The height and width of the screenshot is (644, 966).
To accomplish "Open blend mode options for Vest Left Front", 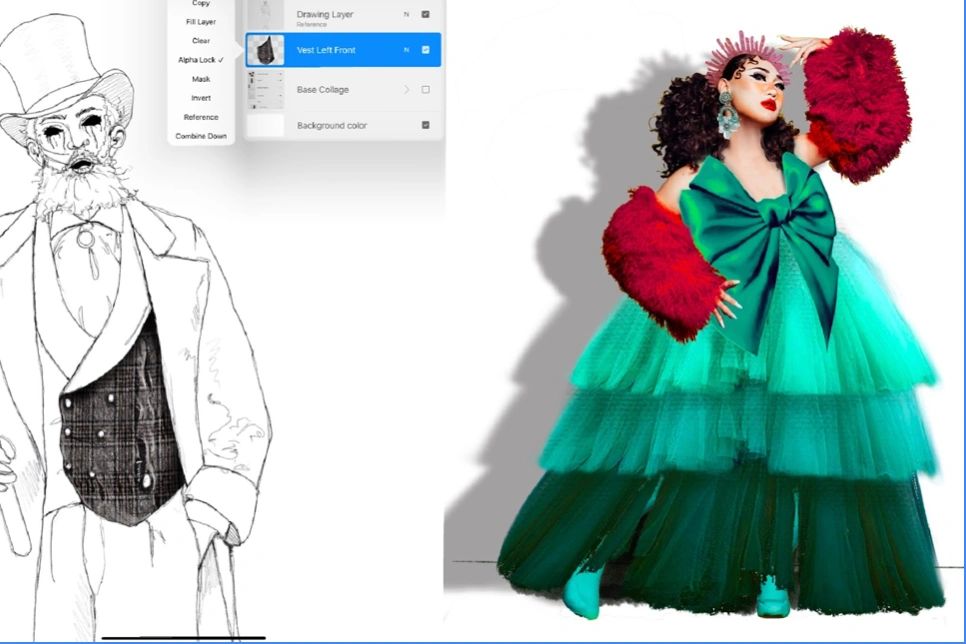I will point(407,49).
